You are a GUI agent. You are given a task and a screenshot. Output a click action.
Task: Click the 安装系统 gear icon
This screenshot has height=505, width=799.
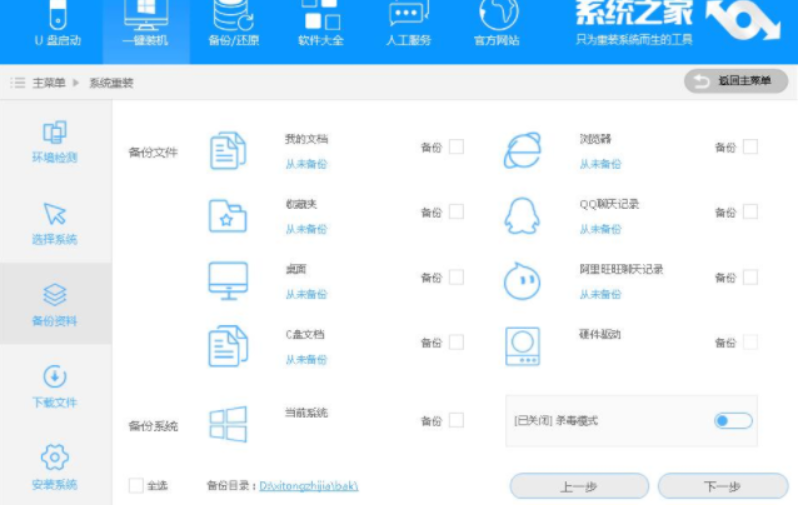(x=55, y=458)
